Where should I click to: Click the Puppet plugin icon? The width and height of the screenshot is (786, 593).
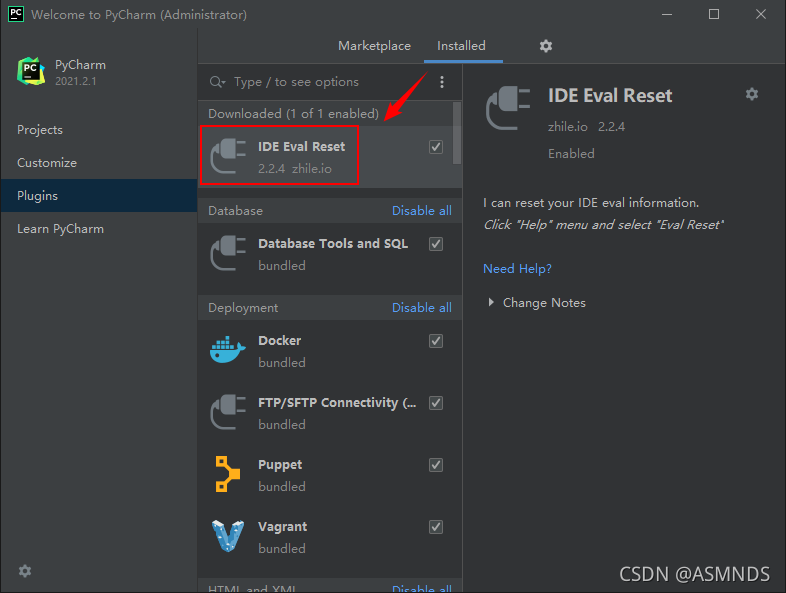[228, 474]
